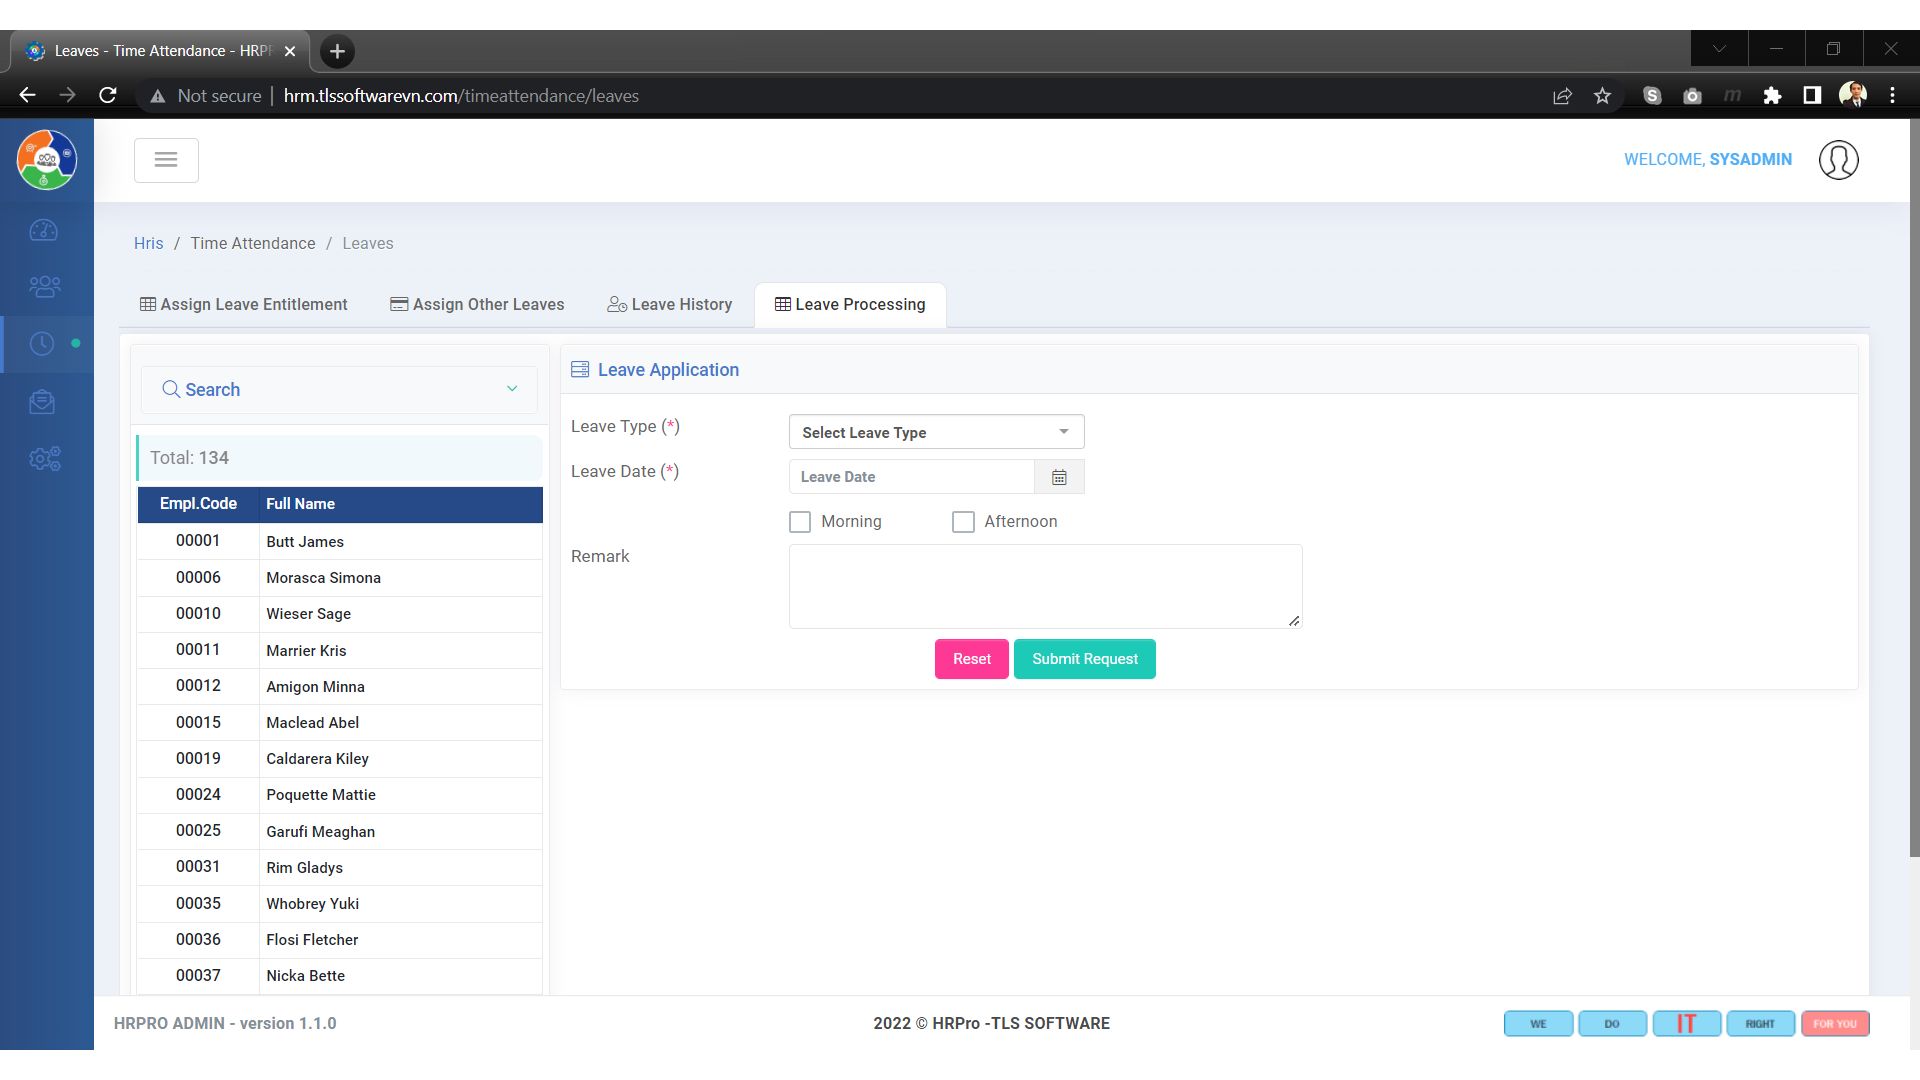Click the time attendance clock sidebar icon
1920x1080 pixels.
pos(42,344)
